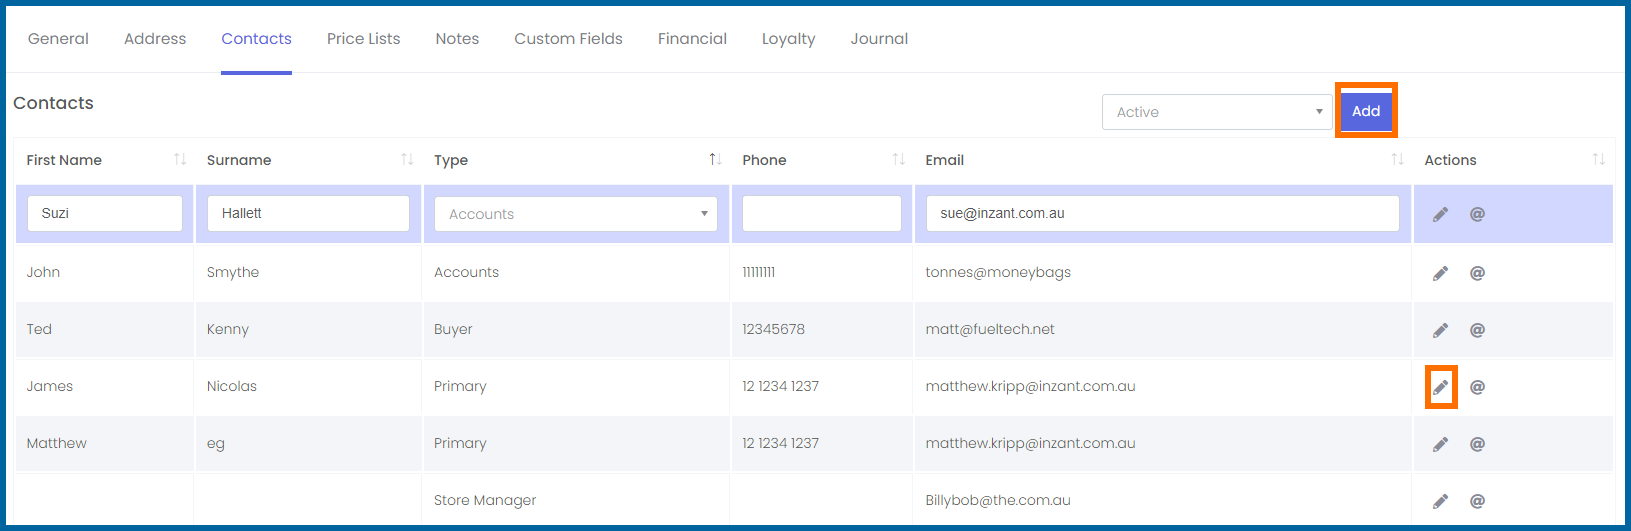
Task: Open the Journal tab
Action: click(879, 39)
